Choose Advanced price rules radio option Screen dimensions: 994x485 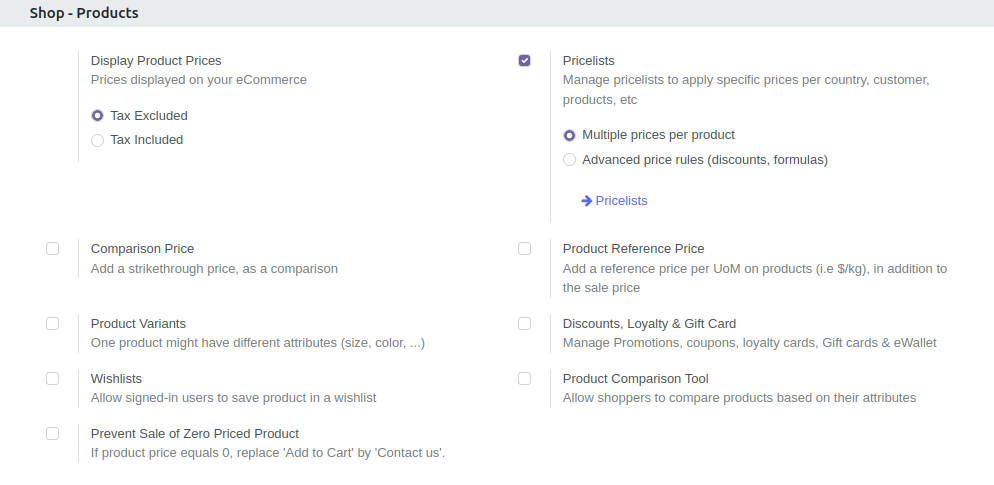pos(569,160)
